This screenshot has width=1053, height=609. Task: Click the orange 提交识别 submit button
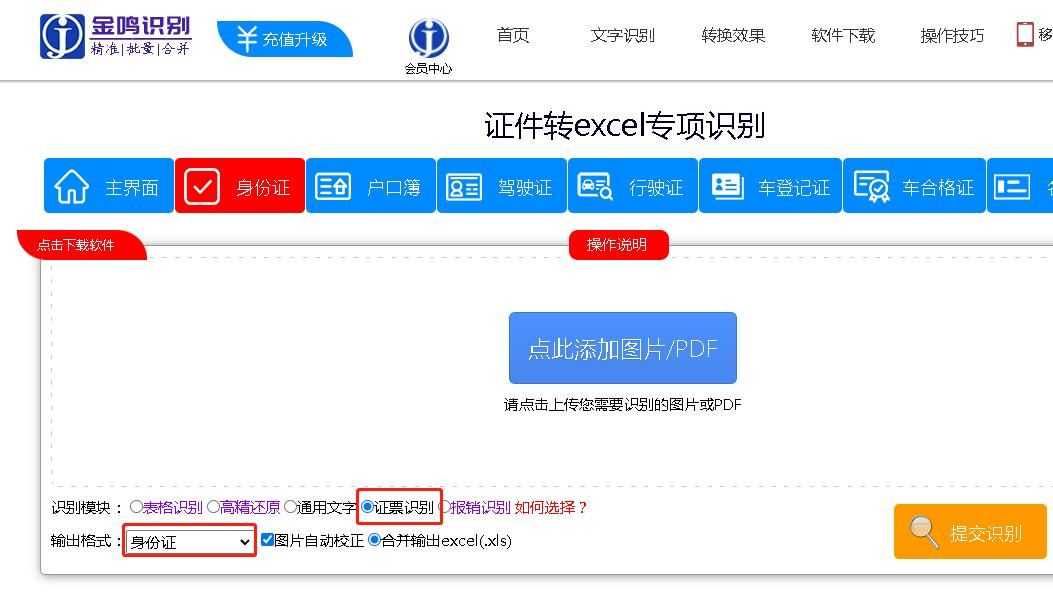[x=968, y=531]
